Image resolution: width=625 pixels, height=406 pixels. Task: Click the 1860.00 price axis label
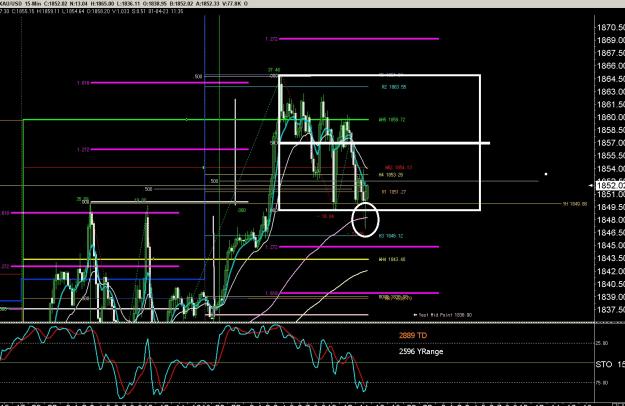point(611,117)
